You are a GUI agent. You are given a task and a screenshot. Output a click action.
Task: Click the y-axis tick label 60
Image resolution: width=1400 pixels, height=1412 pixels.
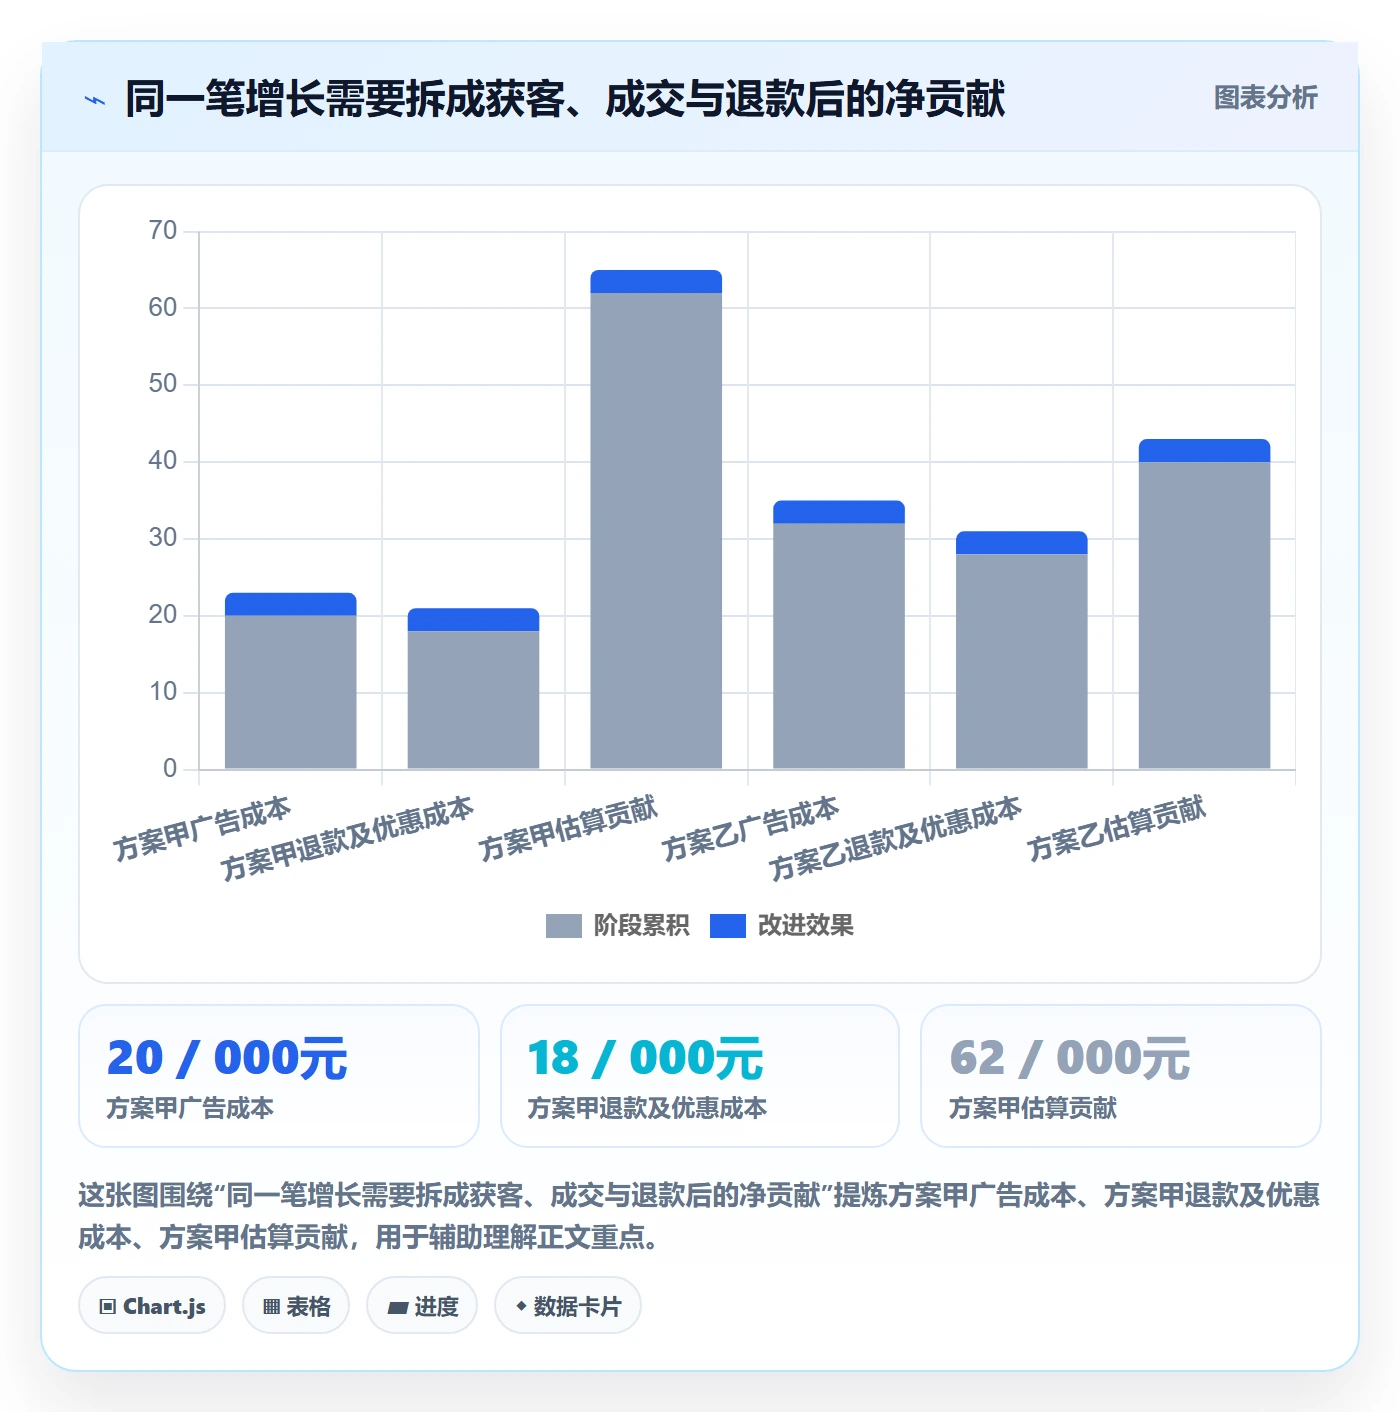163,308
